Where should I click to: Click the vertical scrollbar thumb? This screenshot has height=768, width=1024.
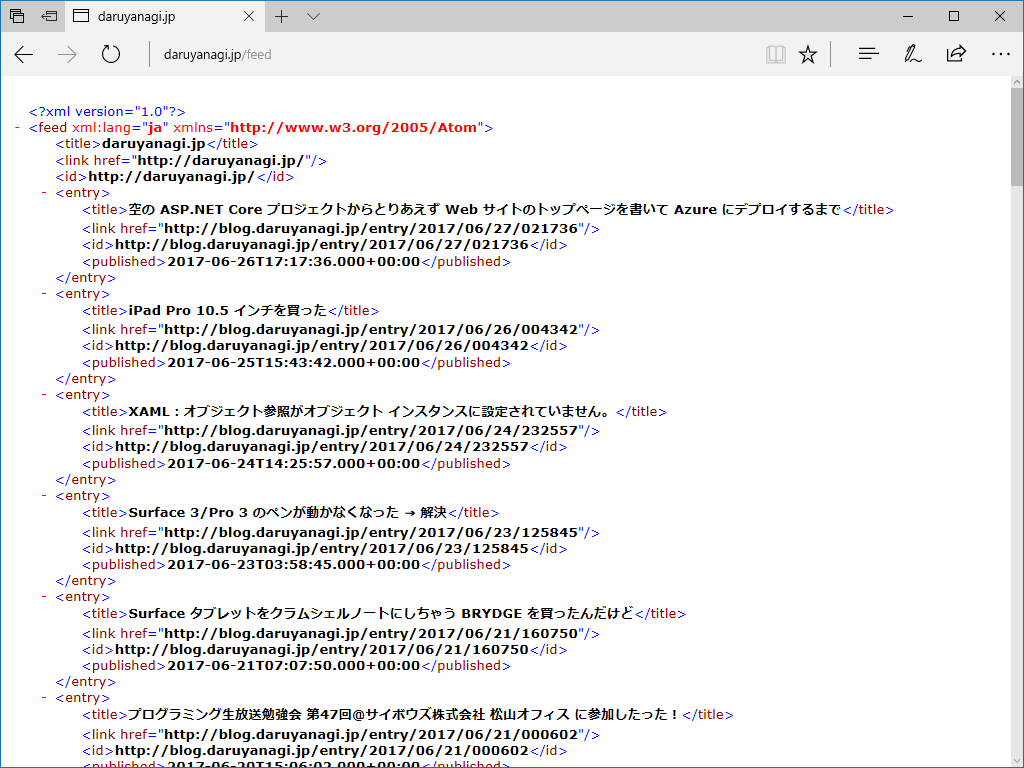pyautogui.click(x=1017, y=137)
